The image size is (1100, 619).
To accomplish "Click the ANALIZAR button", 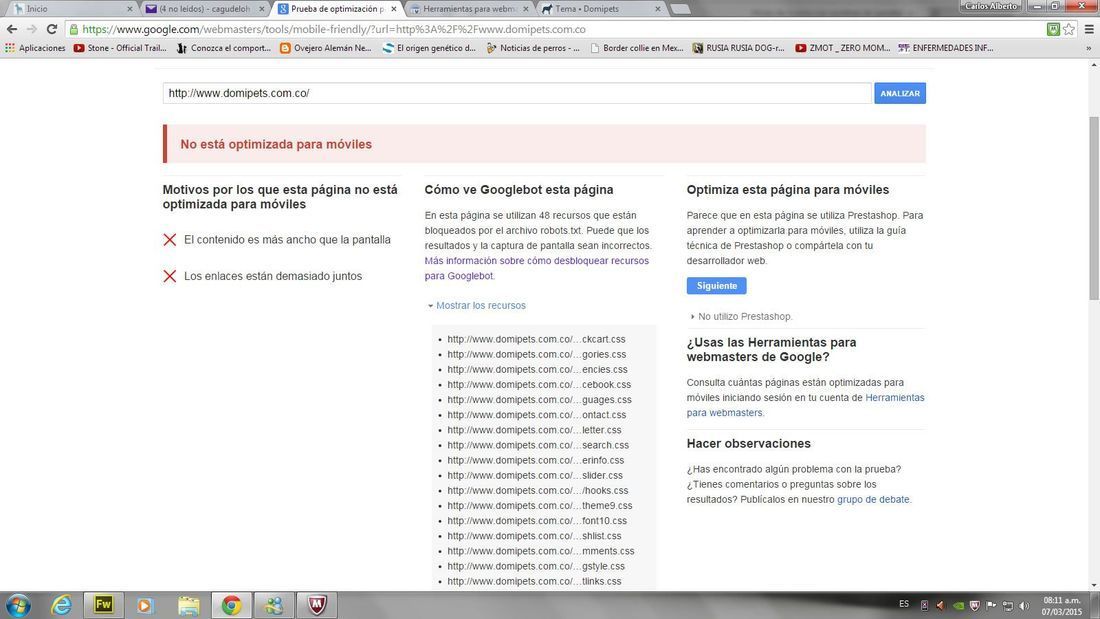I will [899, 93].
